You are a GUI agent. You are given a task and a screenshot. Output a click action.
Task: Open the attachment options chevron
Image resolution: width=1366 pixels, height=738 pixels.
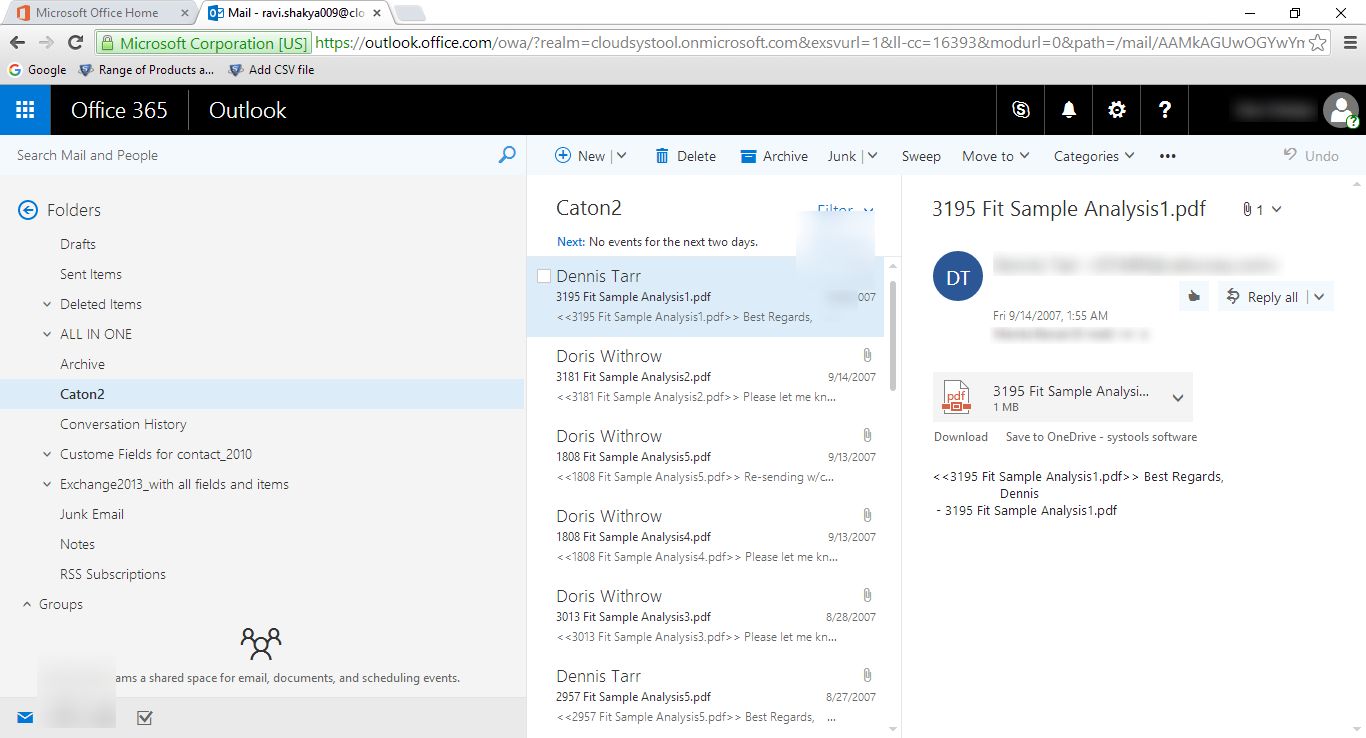(x=1178, y=398)
